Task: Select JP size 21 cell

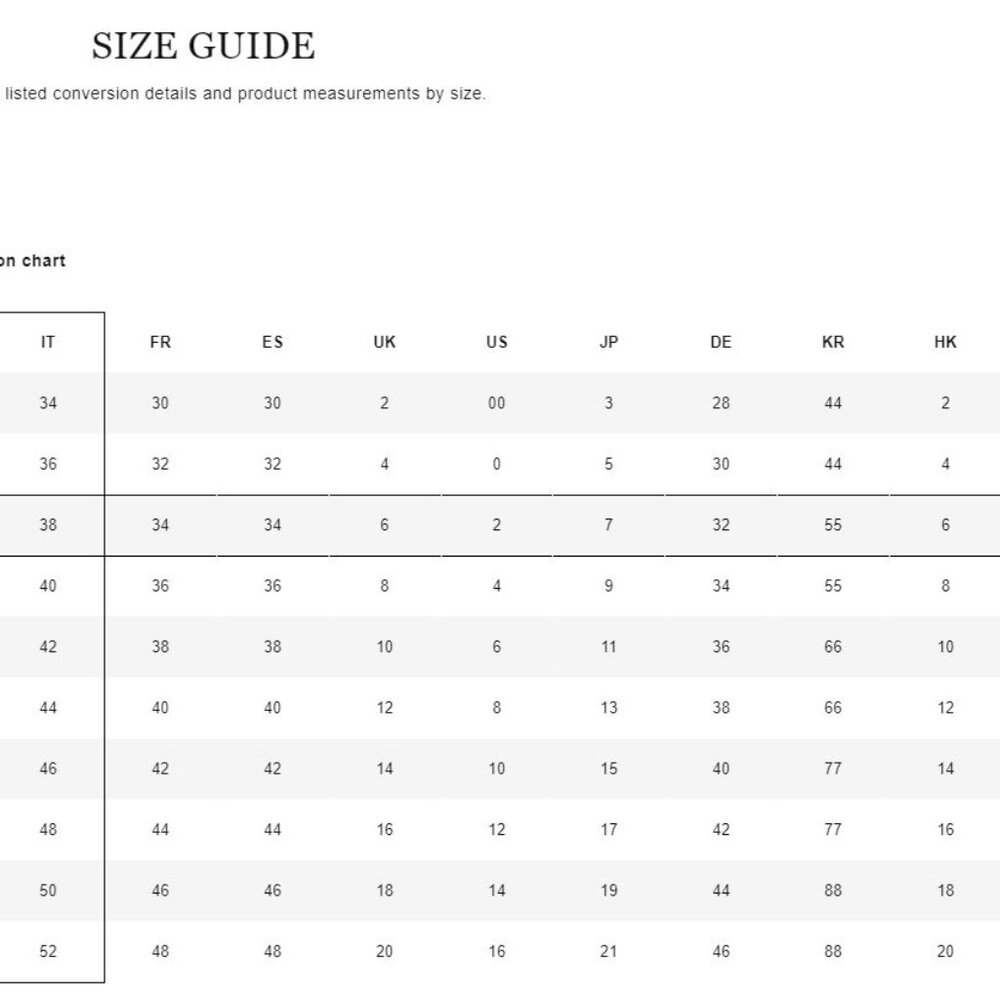Action: click(x=609, y=952)
